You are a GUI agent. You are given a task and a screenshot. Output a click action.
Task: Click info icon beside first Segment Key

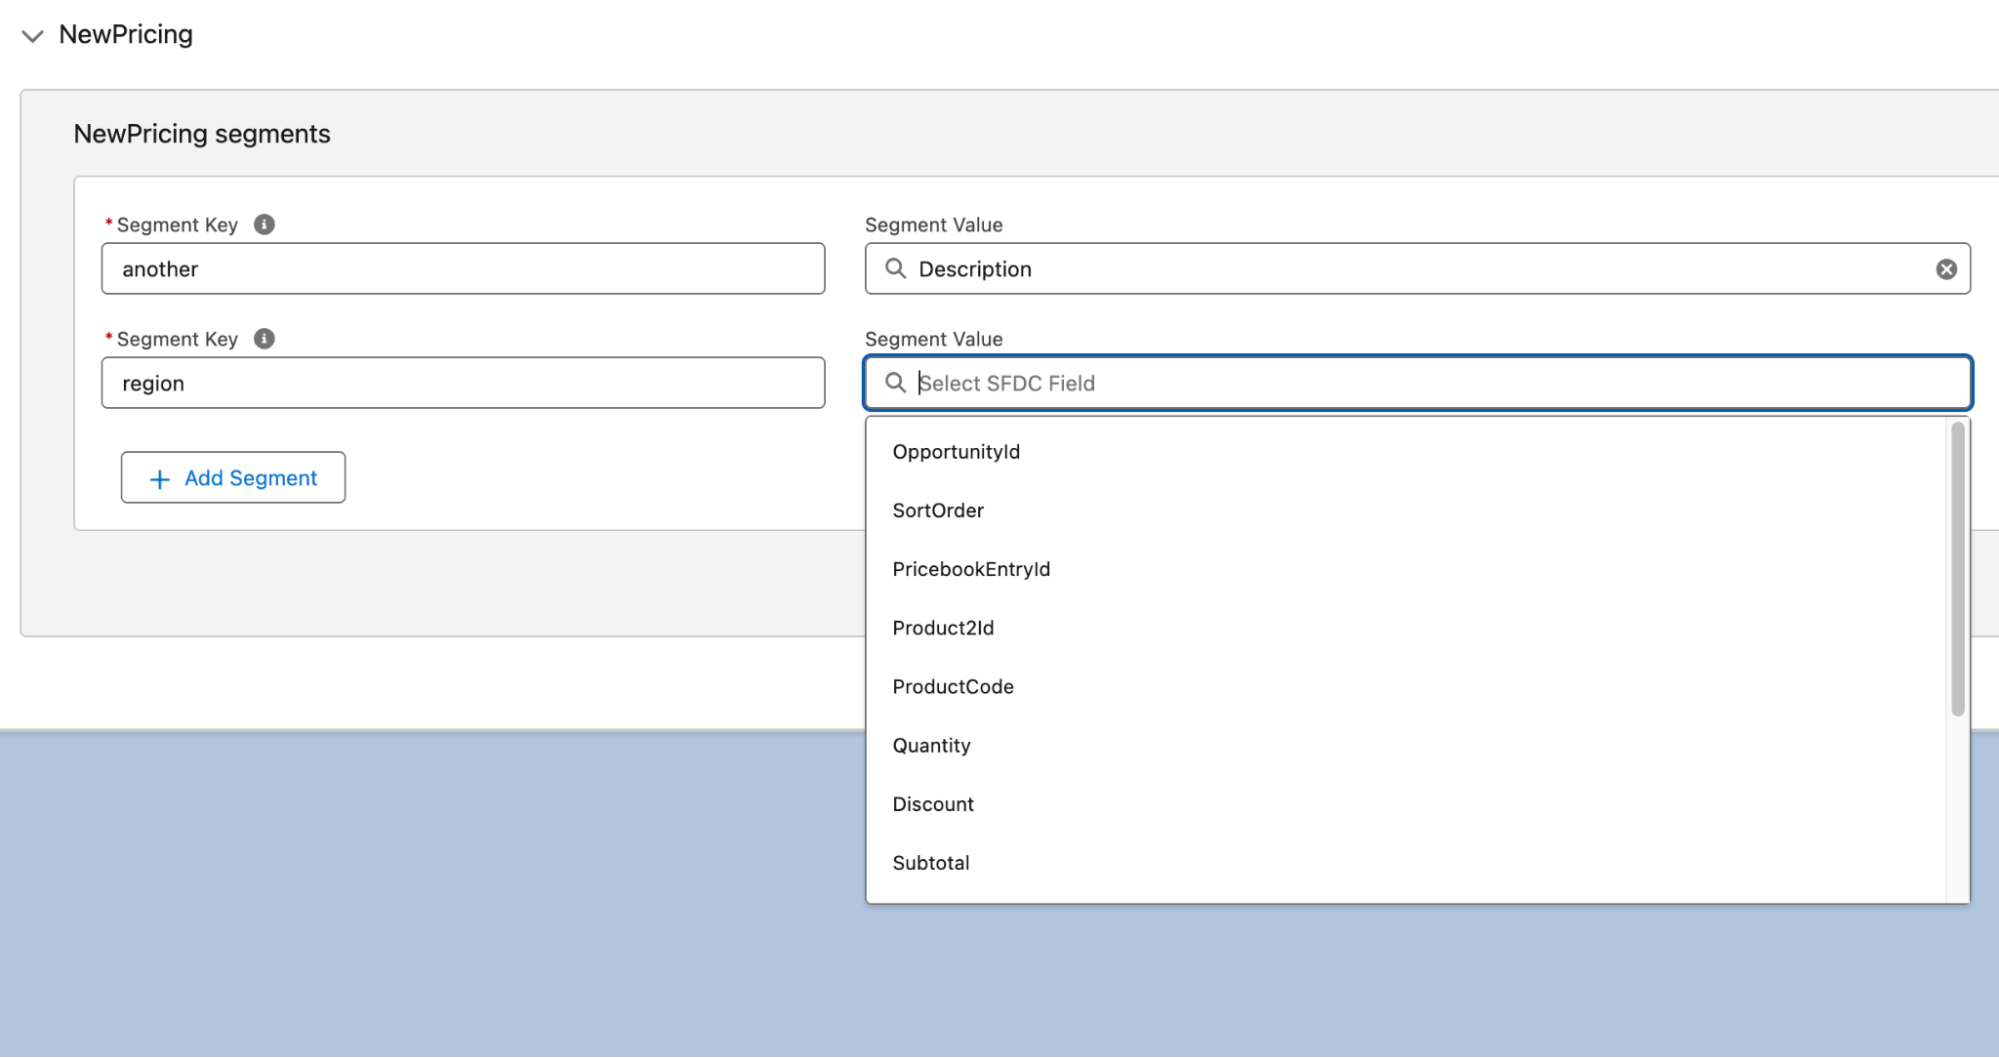[x=264, y=225]
